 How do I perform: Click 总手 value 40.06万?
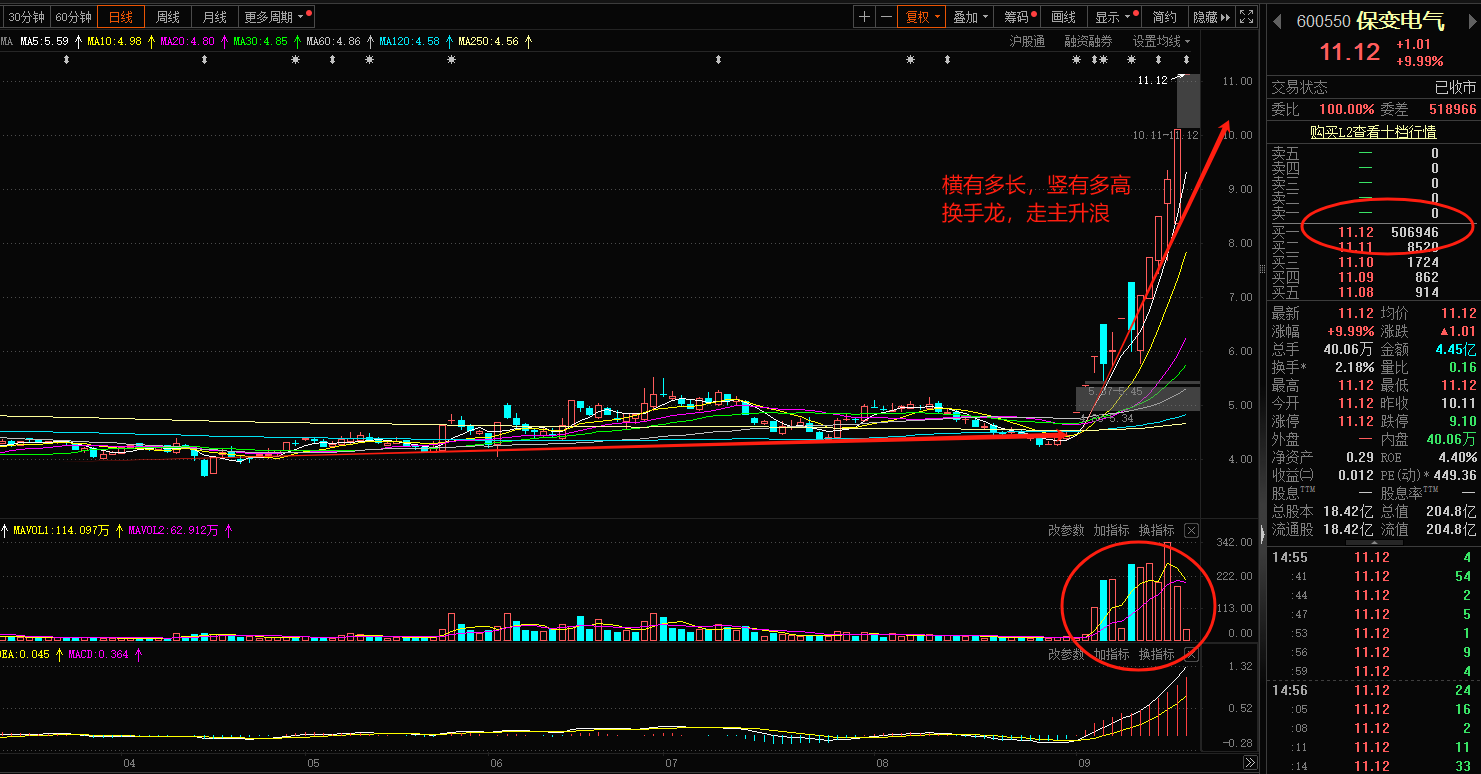coord(1349,349)
